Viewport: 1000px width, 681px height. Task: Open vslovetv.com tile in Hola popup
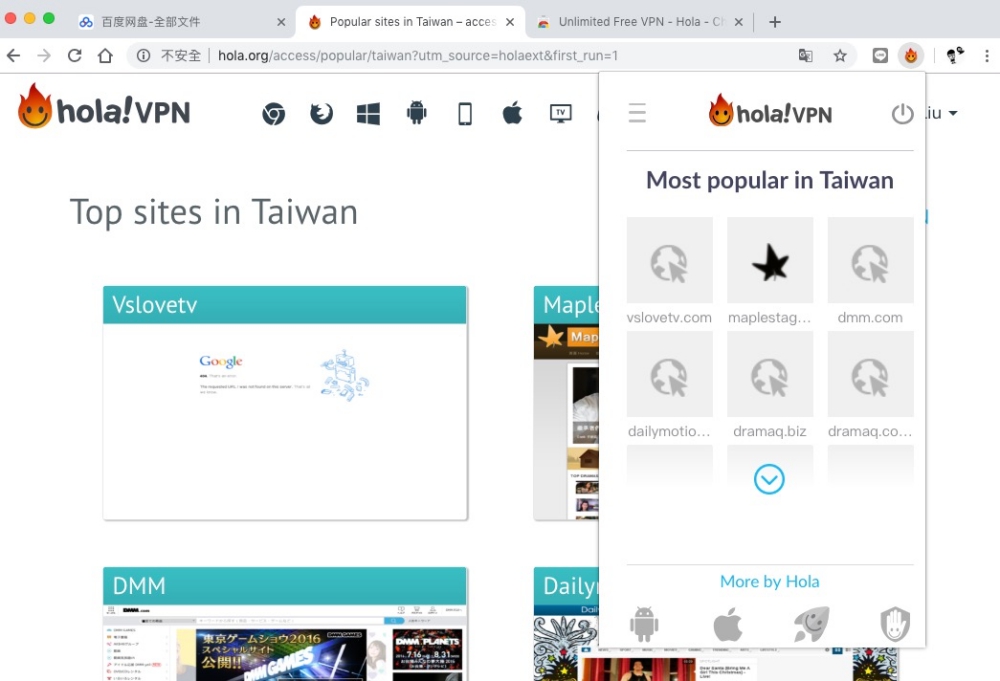[x=669, y=260]
